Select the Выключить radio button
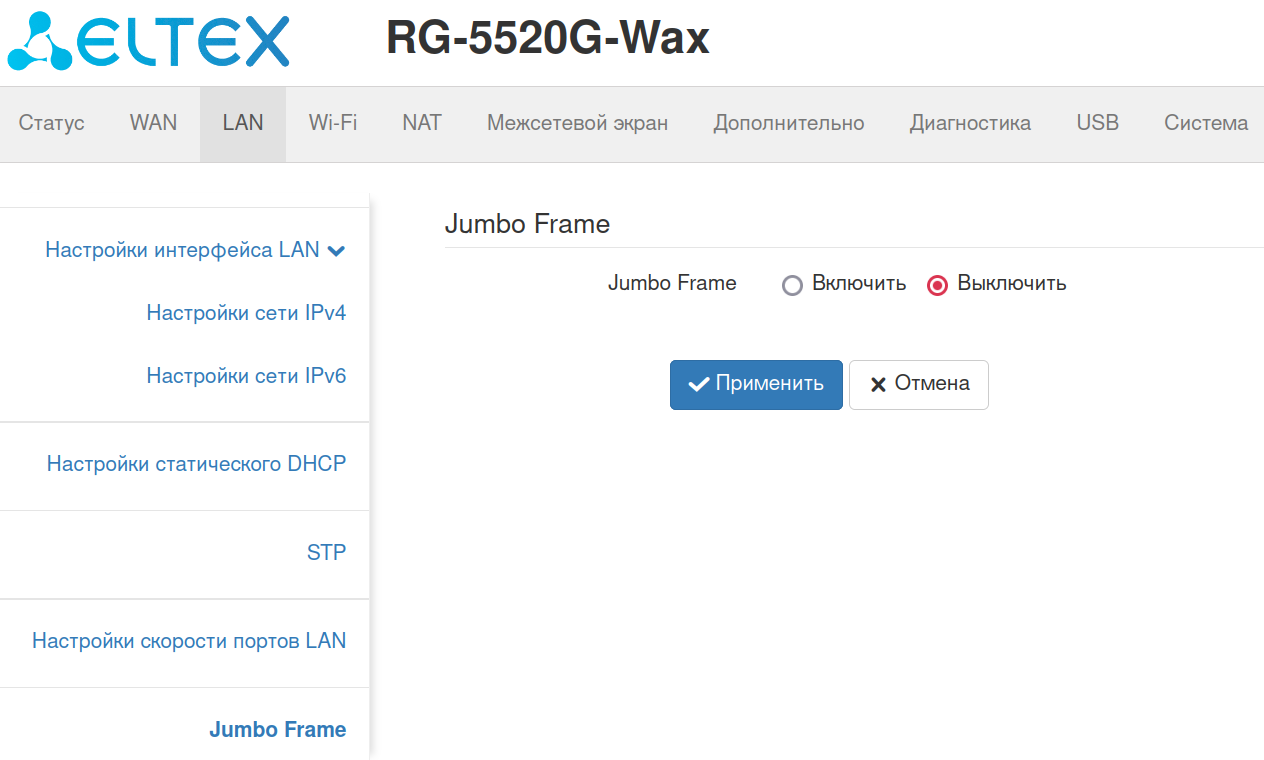 coord(937,286)
